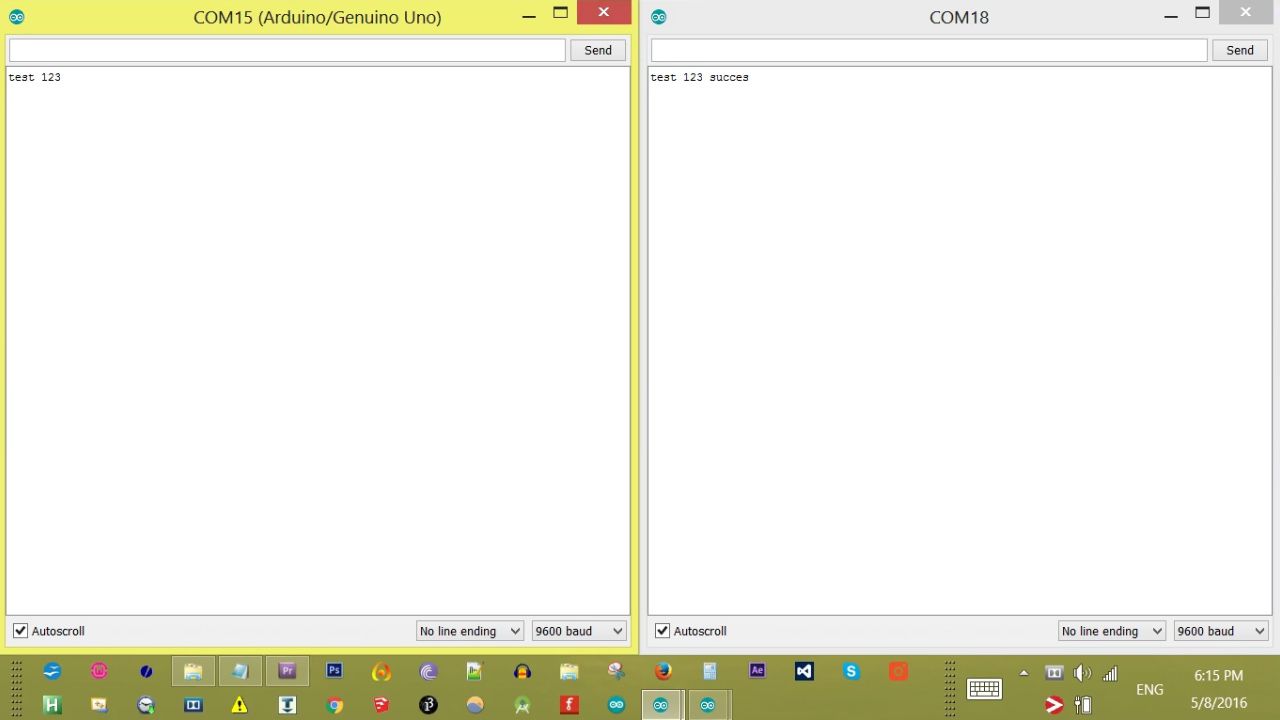This screenshot has height=720, width=1280.
Task: Click Send button in COM18 window
Action: (x=1240, y=50)
